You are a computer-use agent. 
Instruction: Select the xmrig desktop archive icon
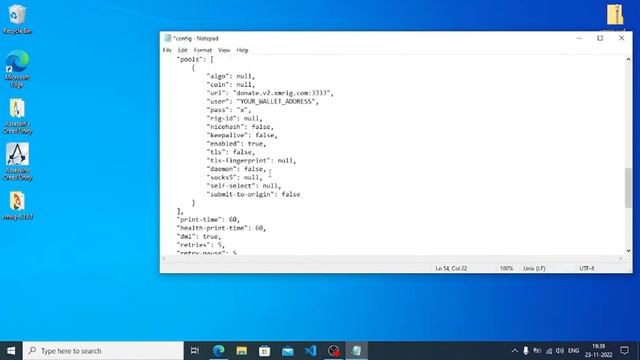[17, 206]
